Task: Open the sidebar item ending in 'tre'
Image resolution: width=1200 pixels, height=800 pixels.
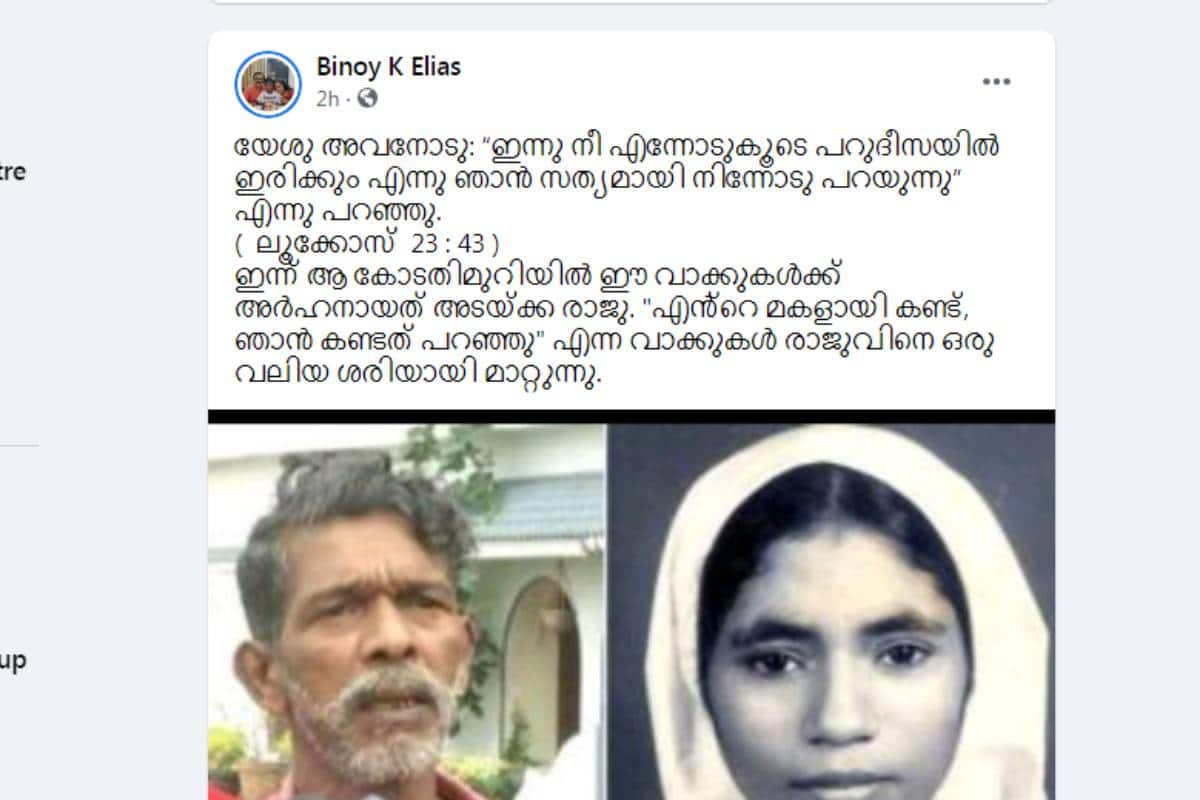Action: [x=12, y=172]
